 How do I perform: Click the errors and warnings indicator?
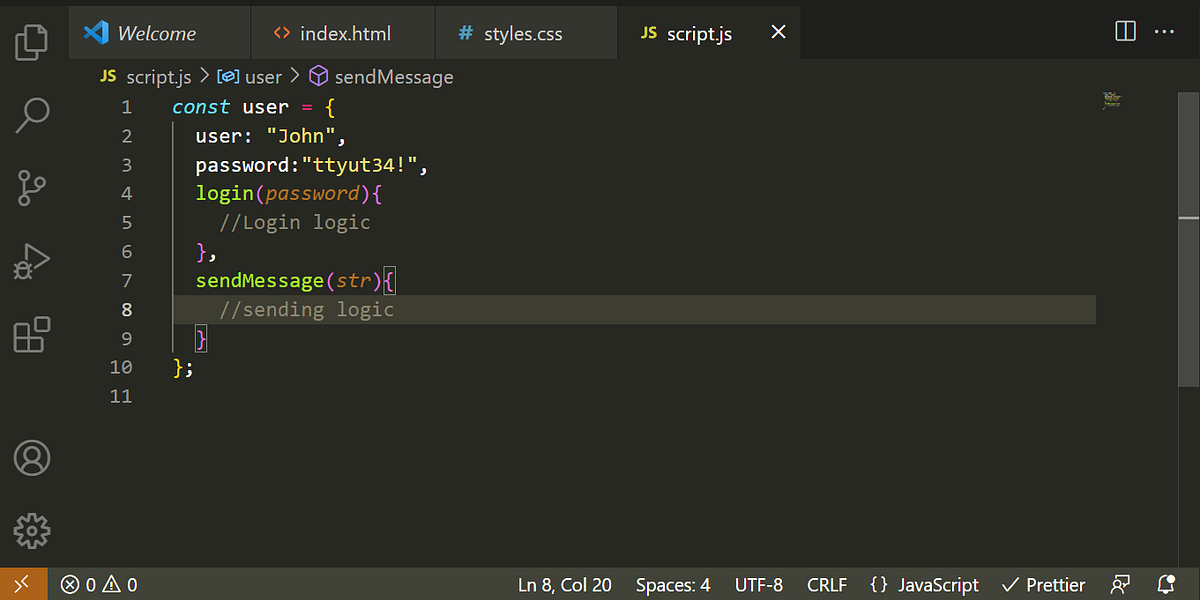pos(99,585)
